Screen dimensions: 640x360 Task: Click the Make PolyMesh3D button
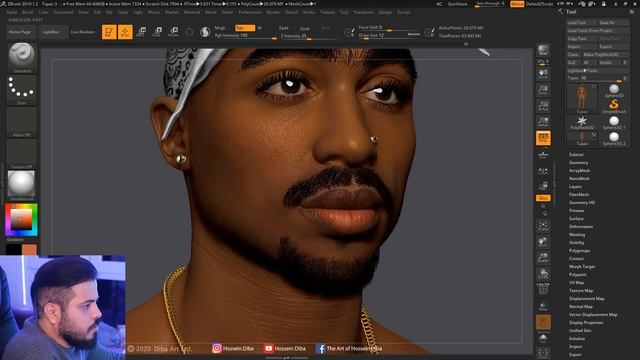[605, 55]
